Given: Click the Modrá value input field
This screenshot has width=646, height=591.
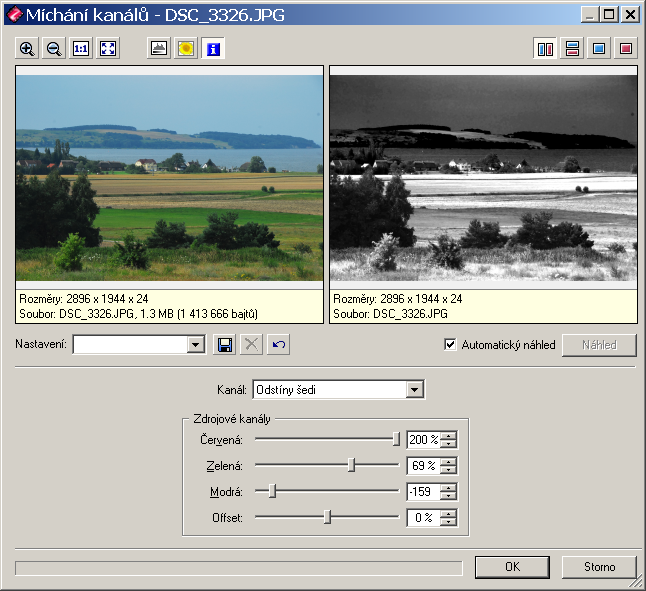Looking at the screenshot, I should (x=422, y=491).
